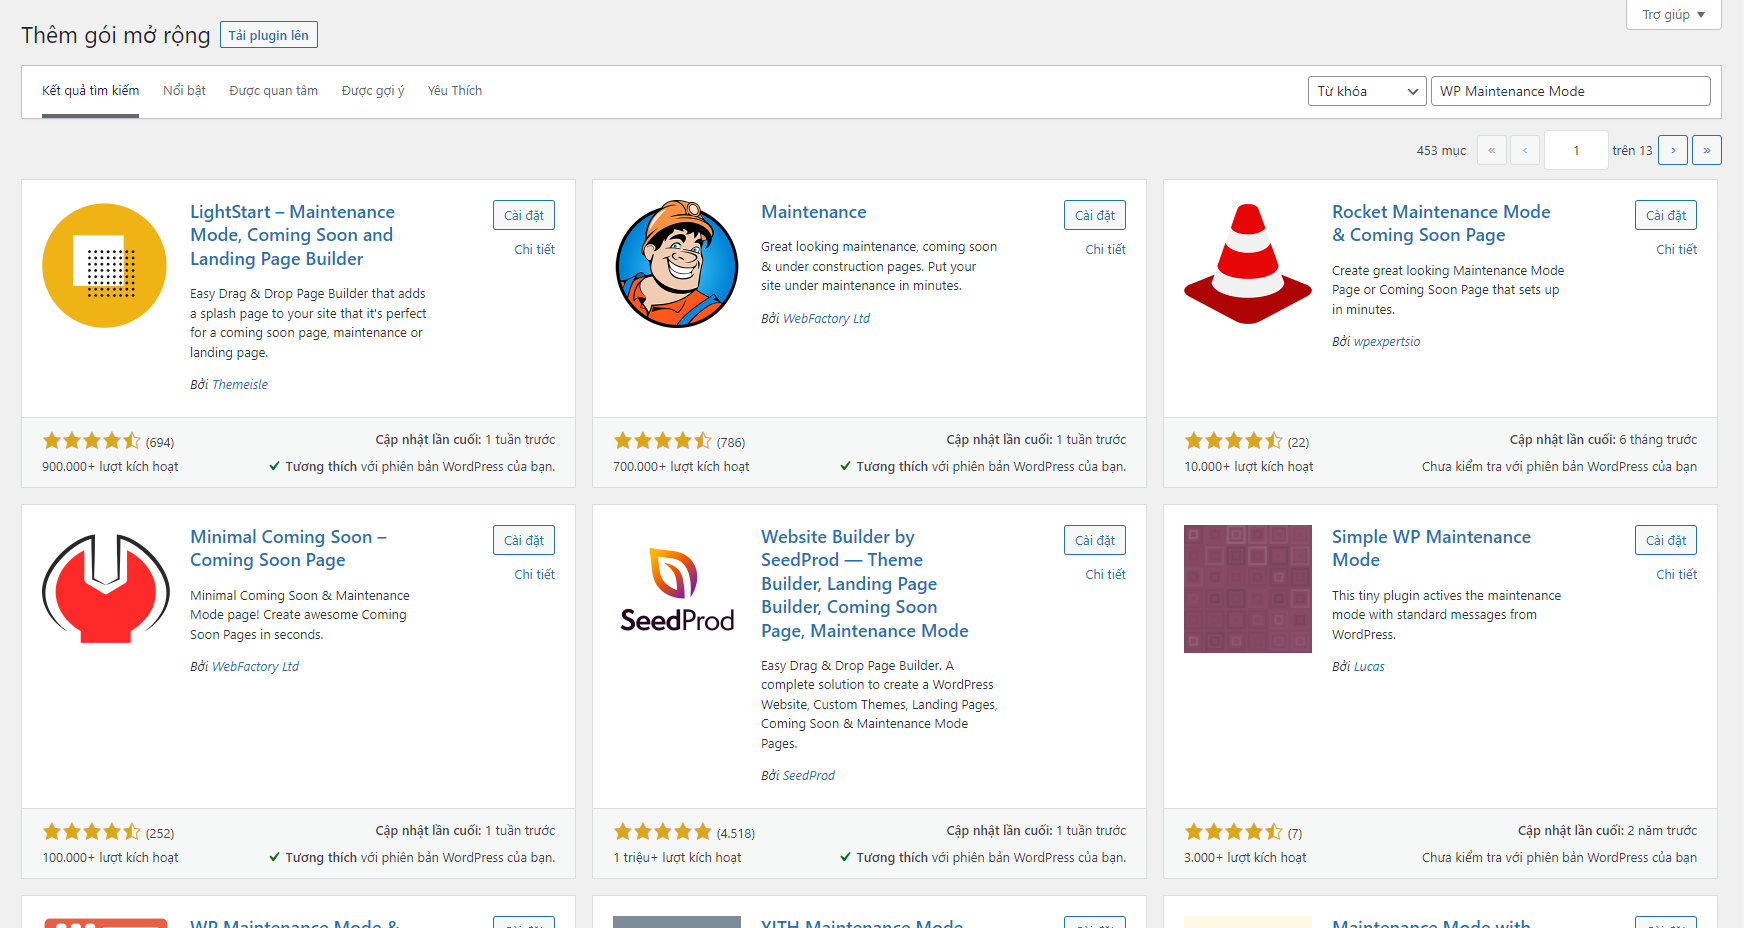1744x928 pixels.
Task: Click SeedProd's five-star rating display
Action: 663,831
